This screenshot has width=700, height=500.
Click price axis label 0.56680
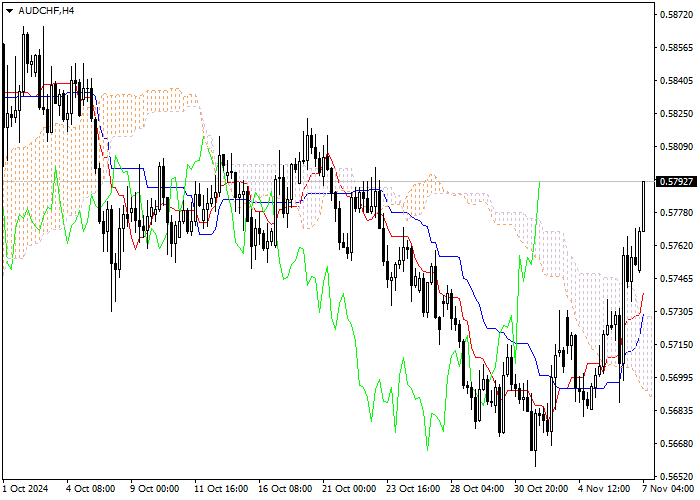point(676,444)
